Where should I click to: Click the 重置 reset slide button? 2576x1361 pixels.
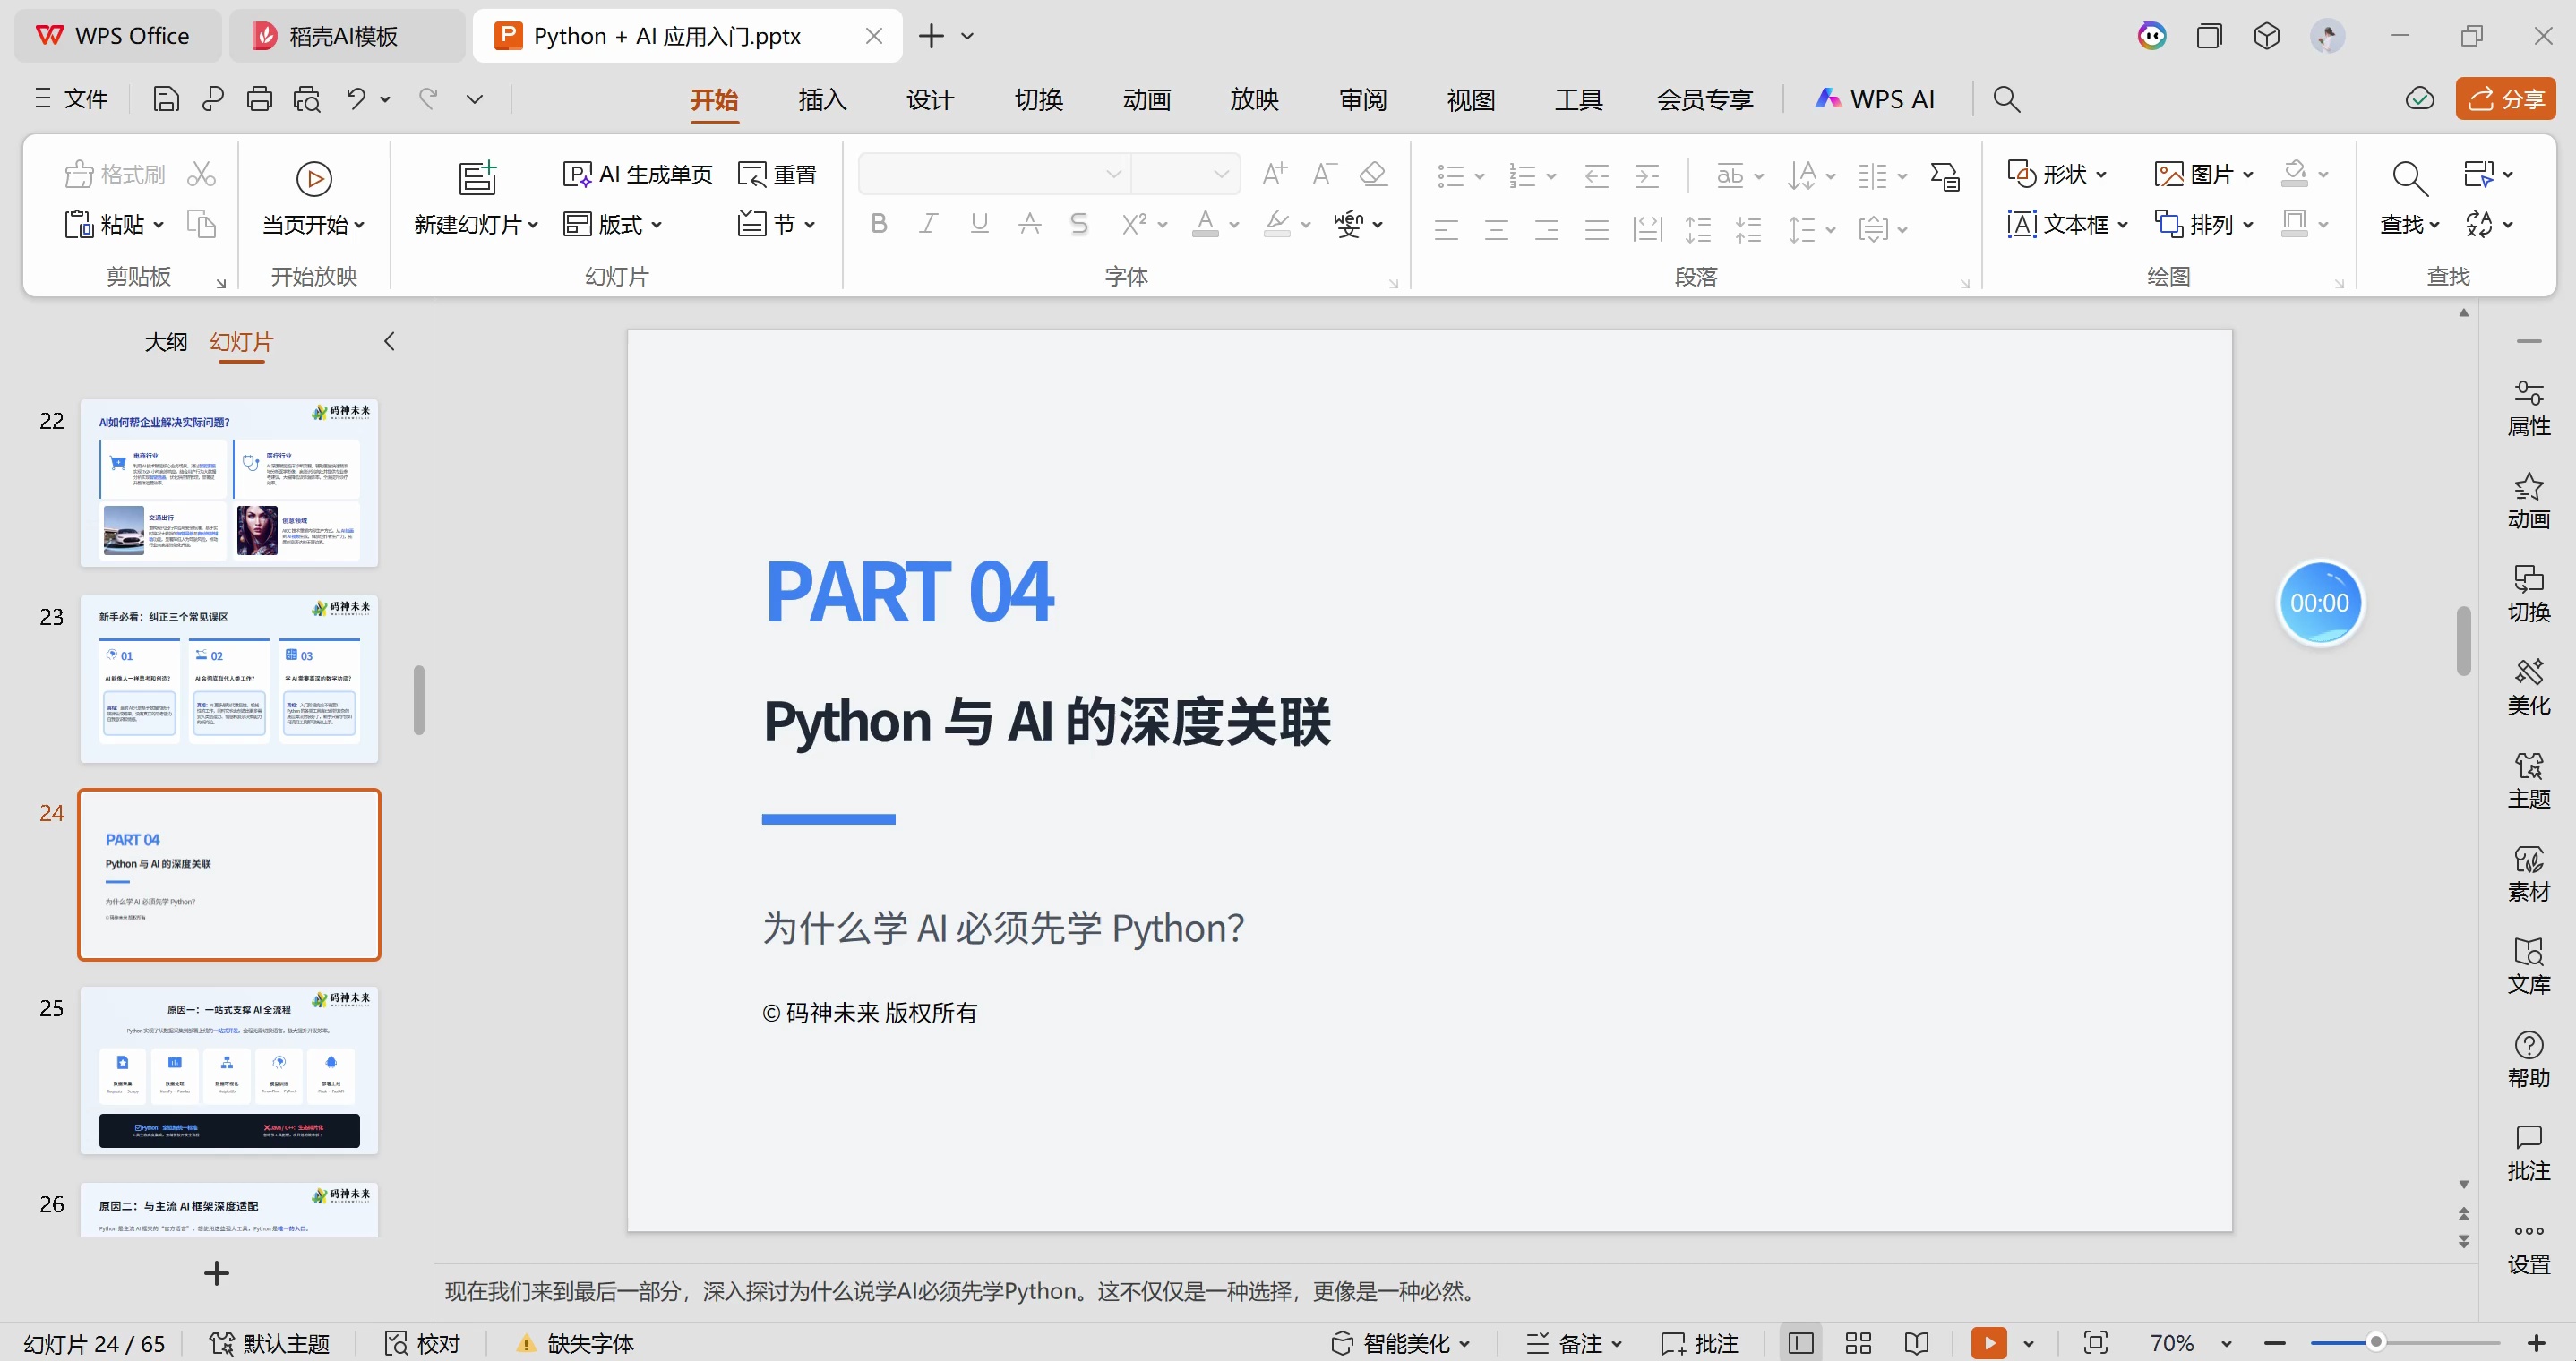(x=778, y=174)
